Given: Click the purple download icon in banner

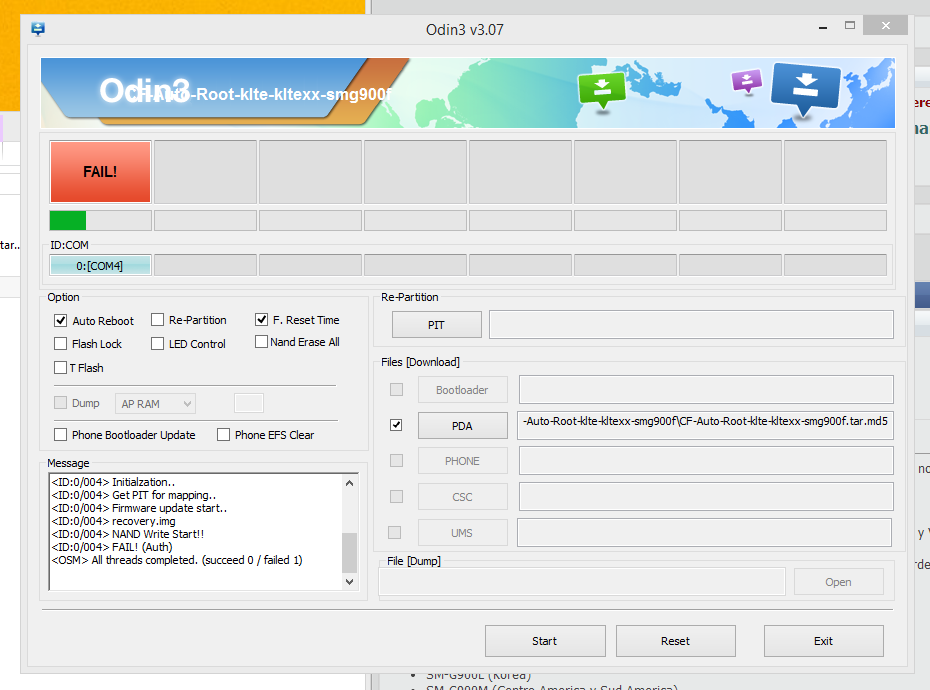Looking at the screenshot, I should coord(747,81).
